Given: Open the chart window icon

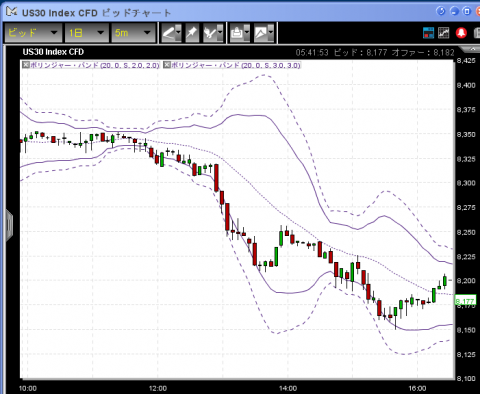Looking at the screenshot, I should (x=444, y=33).
